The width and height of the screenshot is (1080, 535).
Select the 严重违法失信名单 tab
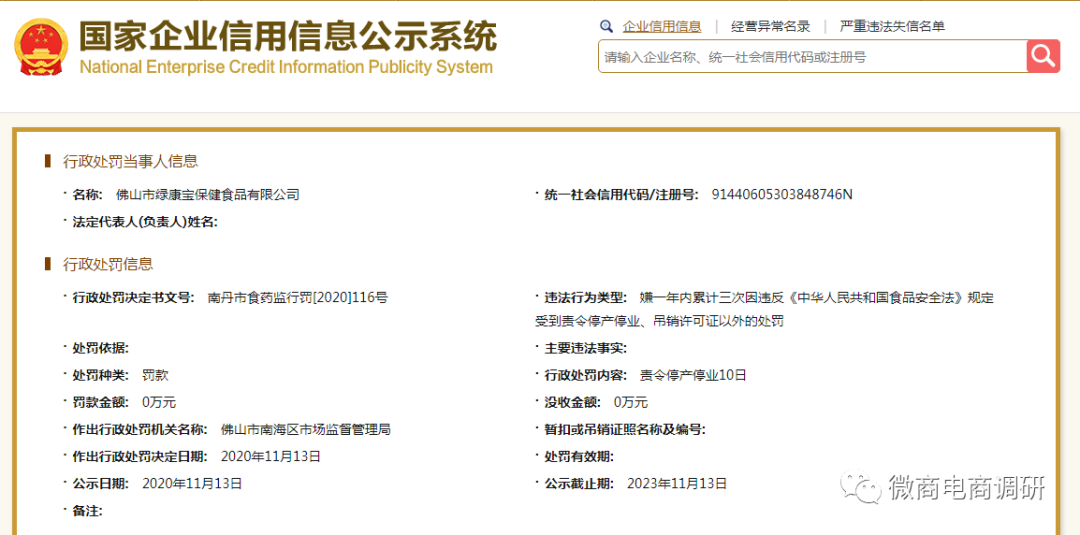coord(892,27)
